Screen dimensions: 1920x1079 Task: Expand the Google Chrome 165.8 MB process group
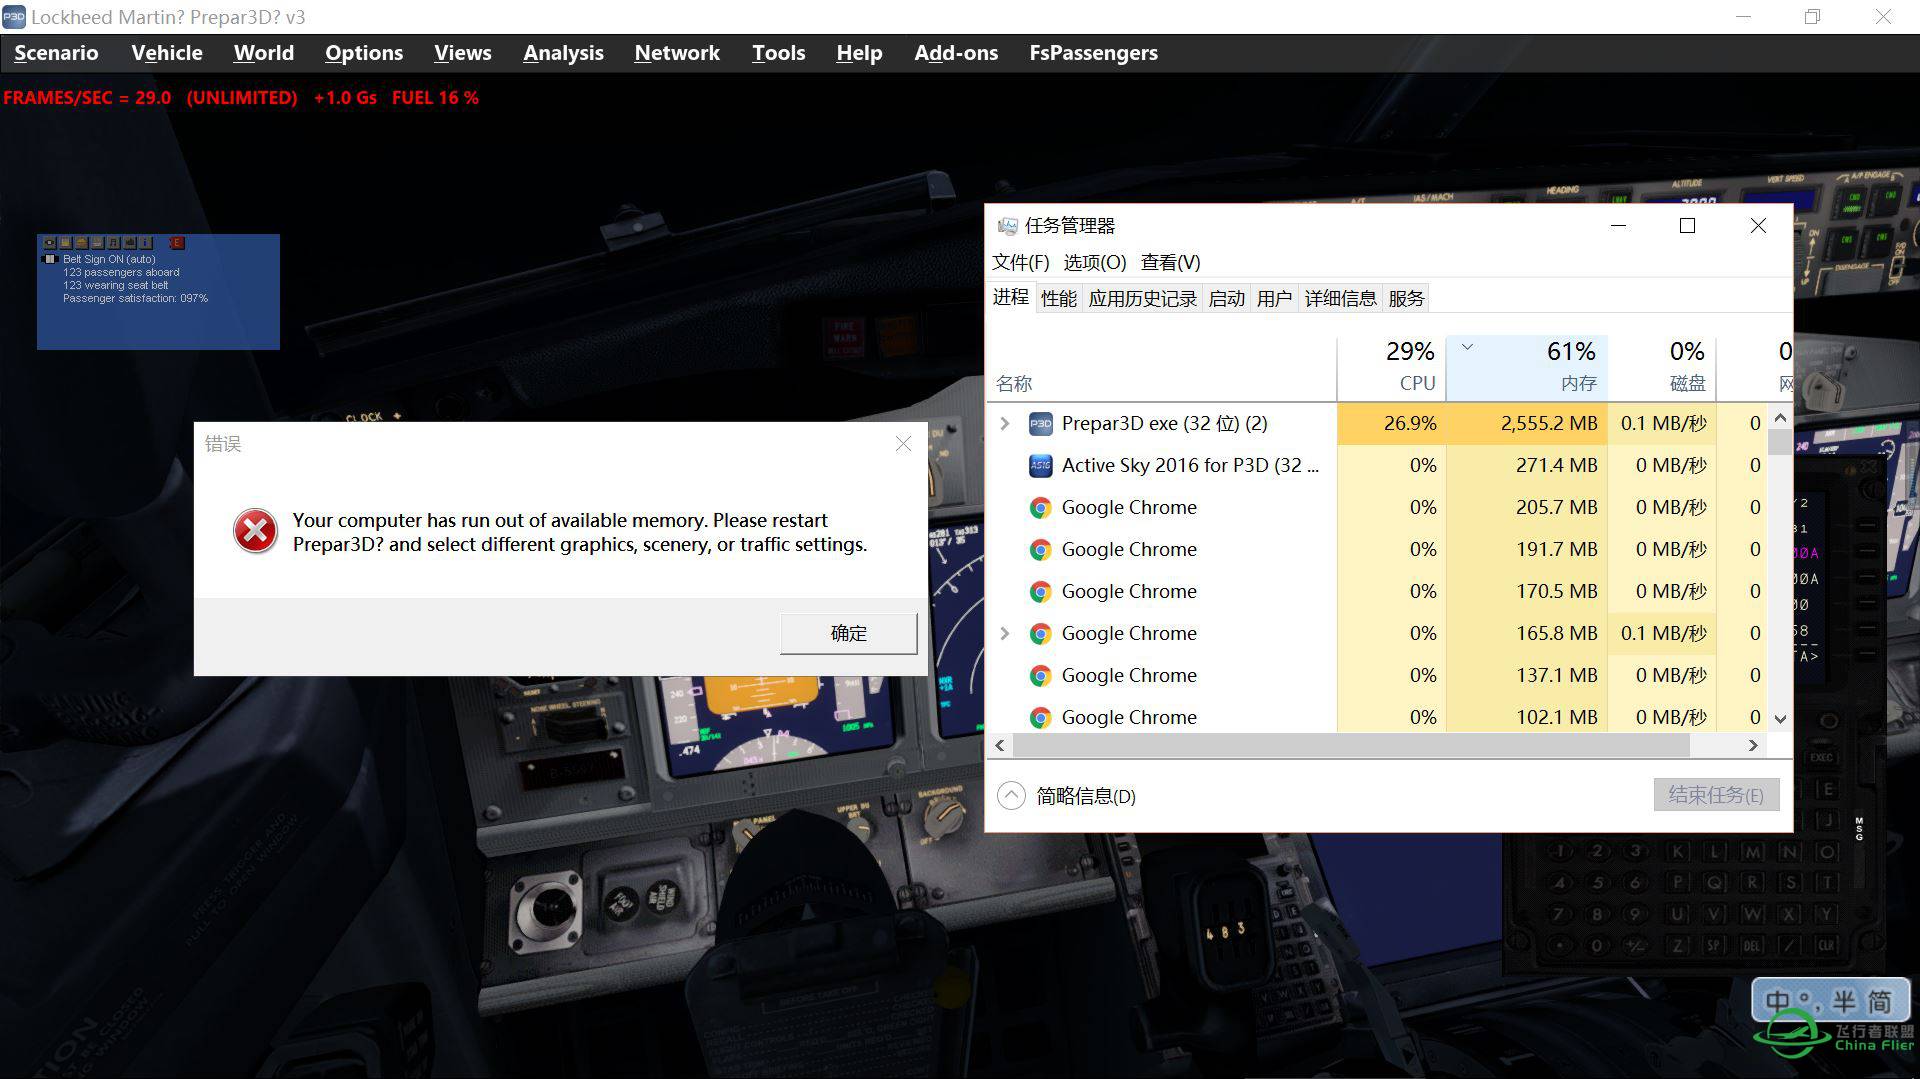click(x=1005, y=634)
